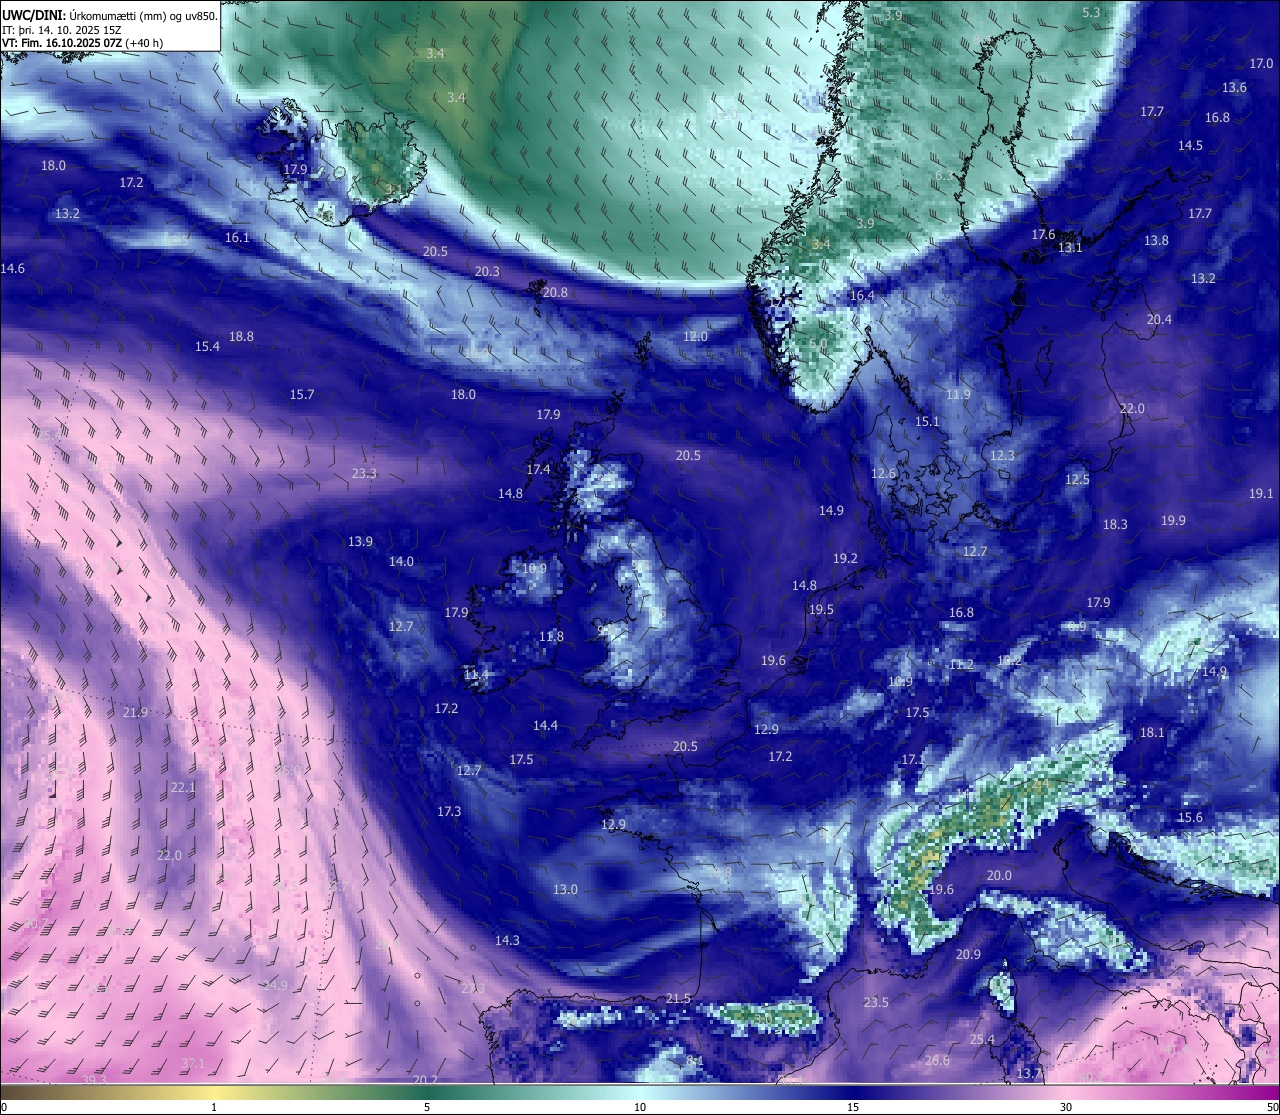Click the 20.4 value label
1280x1115 pixels.
1159,319
